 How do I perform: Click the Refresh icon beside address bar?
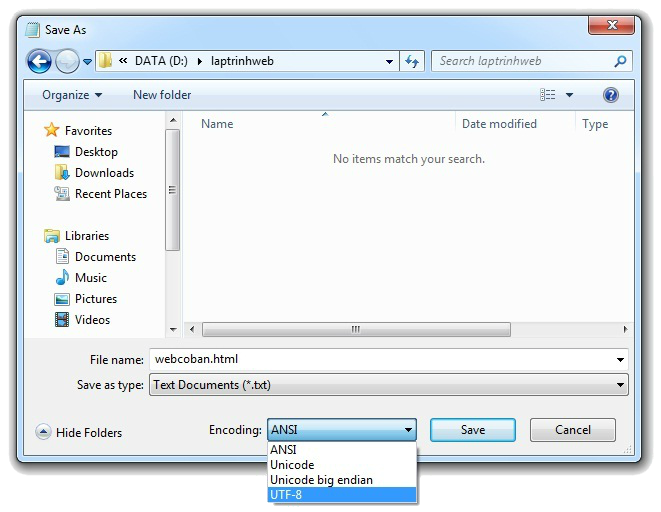point(412,61)
